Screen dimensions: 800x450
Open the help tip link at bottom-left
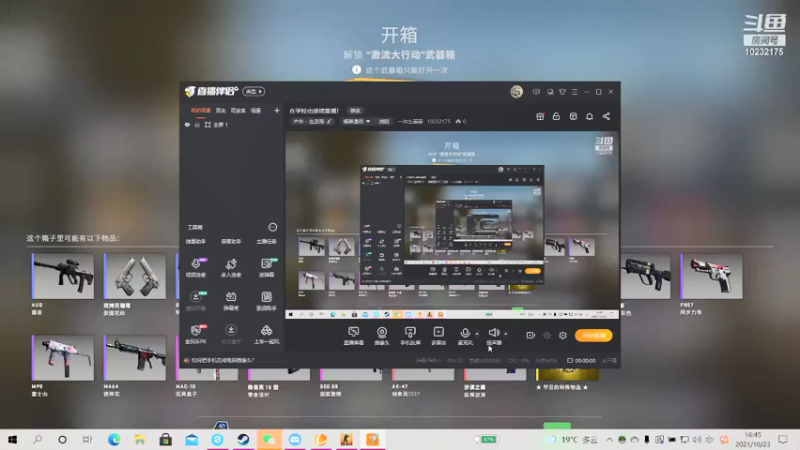click(222, 360)
